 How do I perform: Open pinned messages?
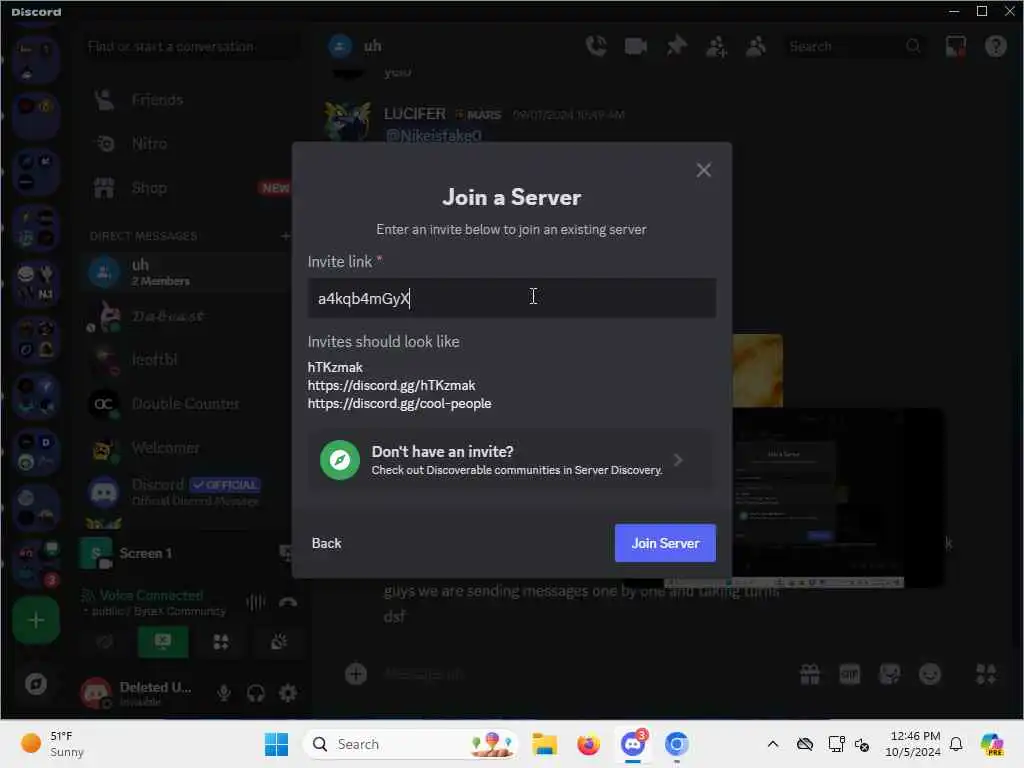coord(677,46)
